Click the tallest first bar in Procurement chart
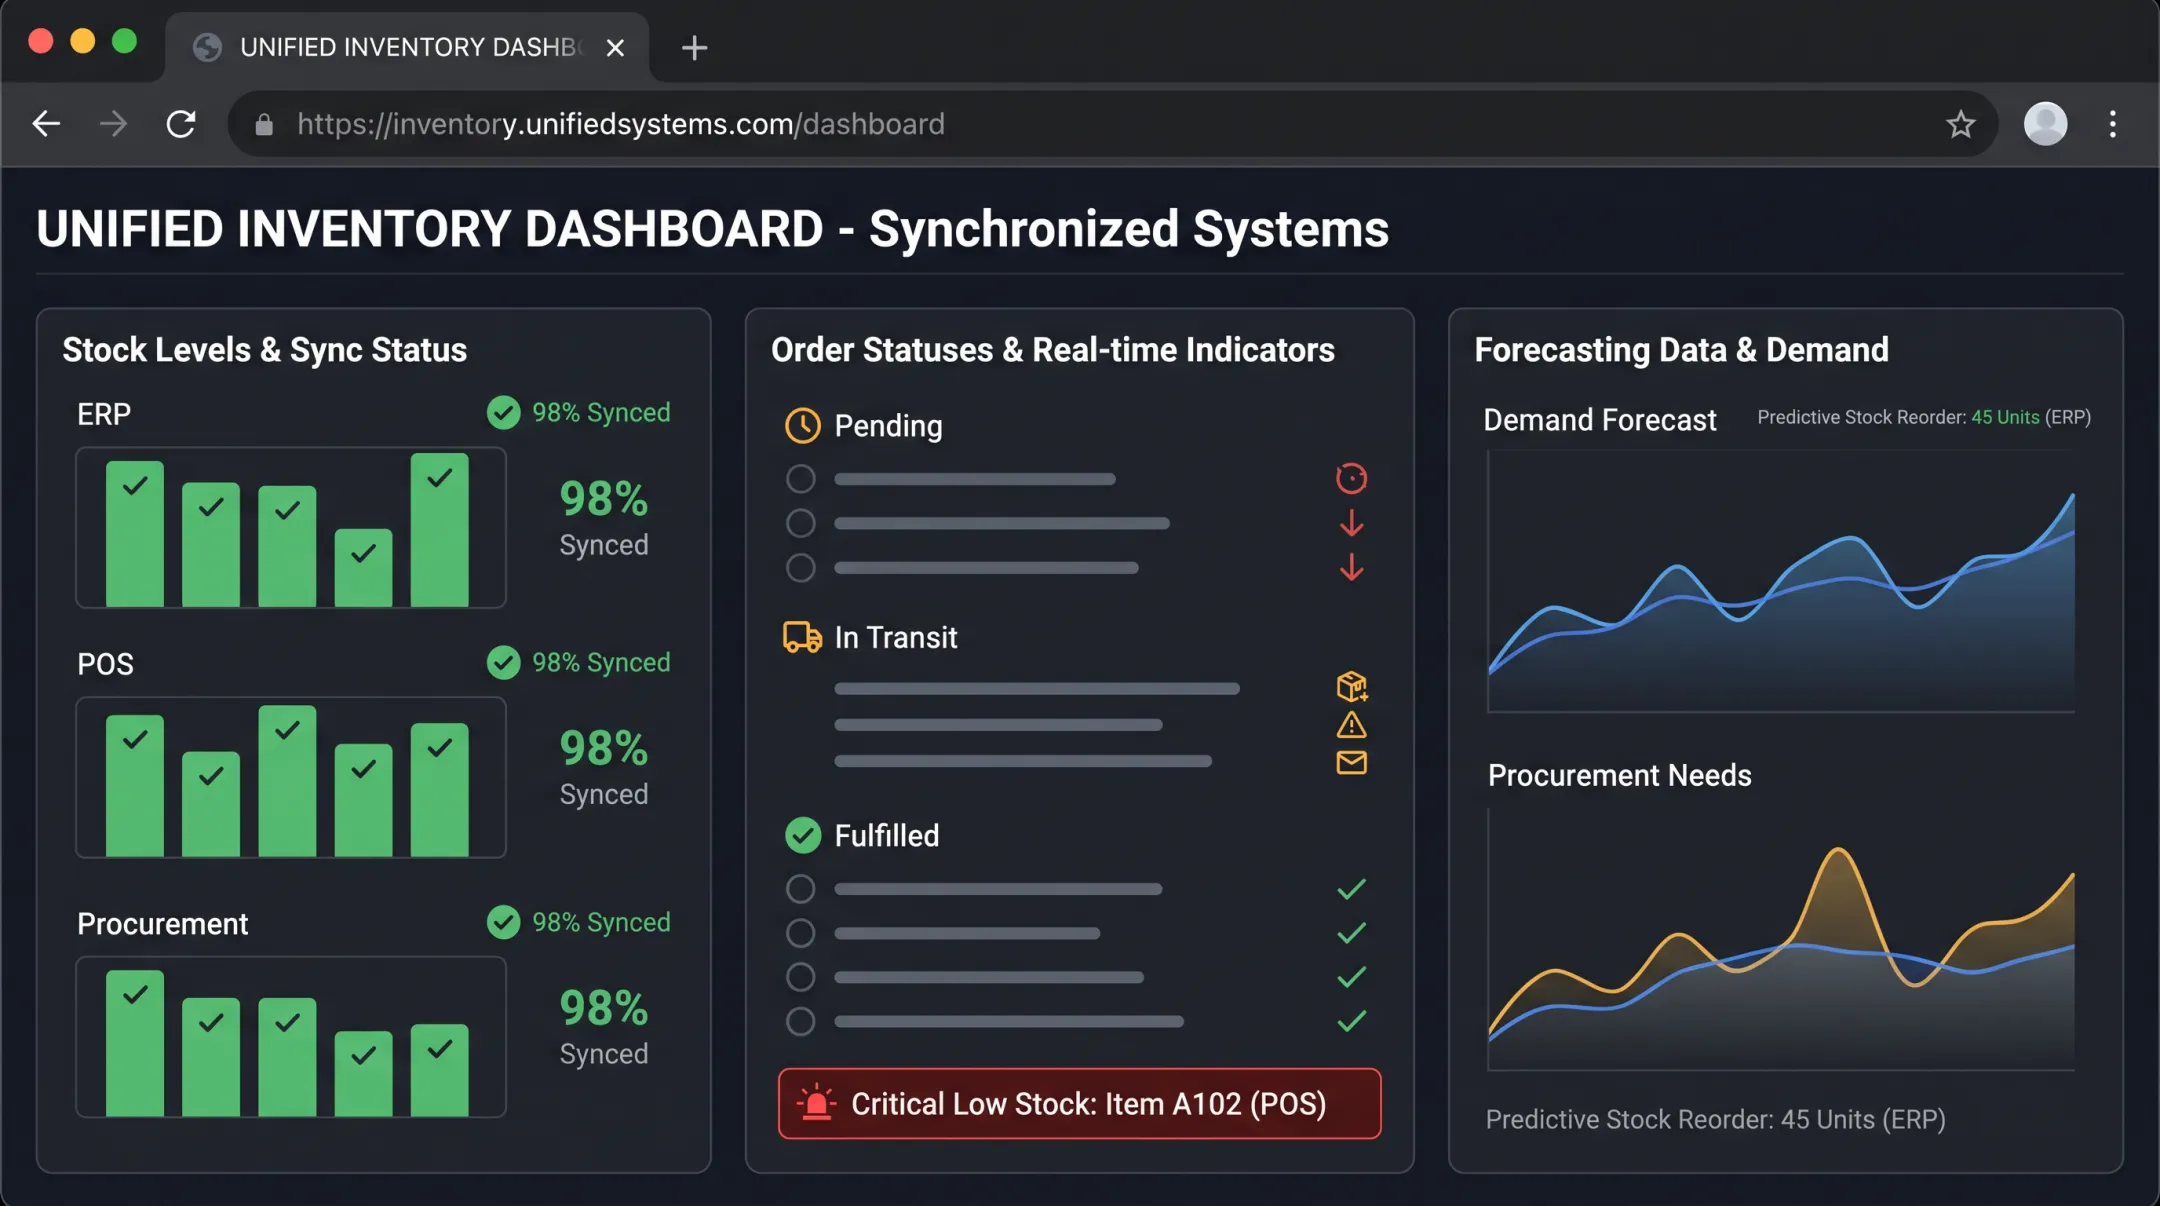 tap(135, 1043)
